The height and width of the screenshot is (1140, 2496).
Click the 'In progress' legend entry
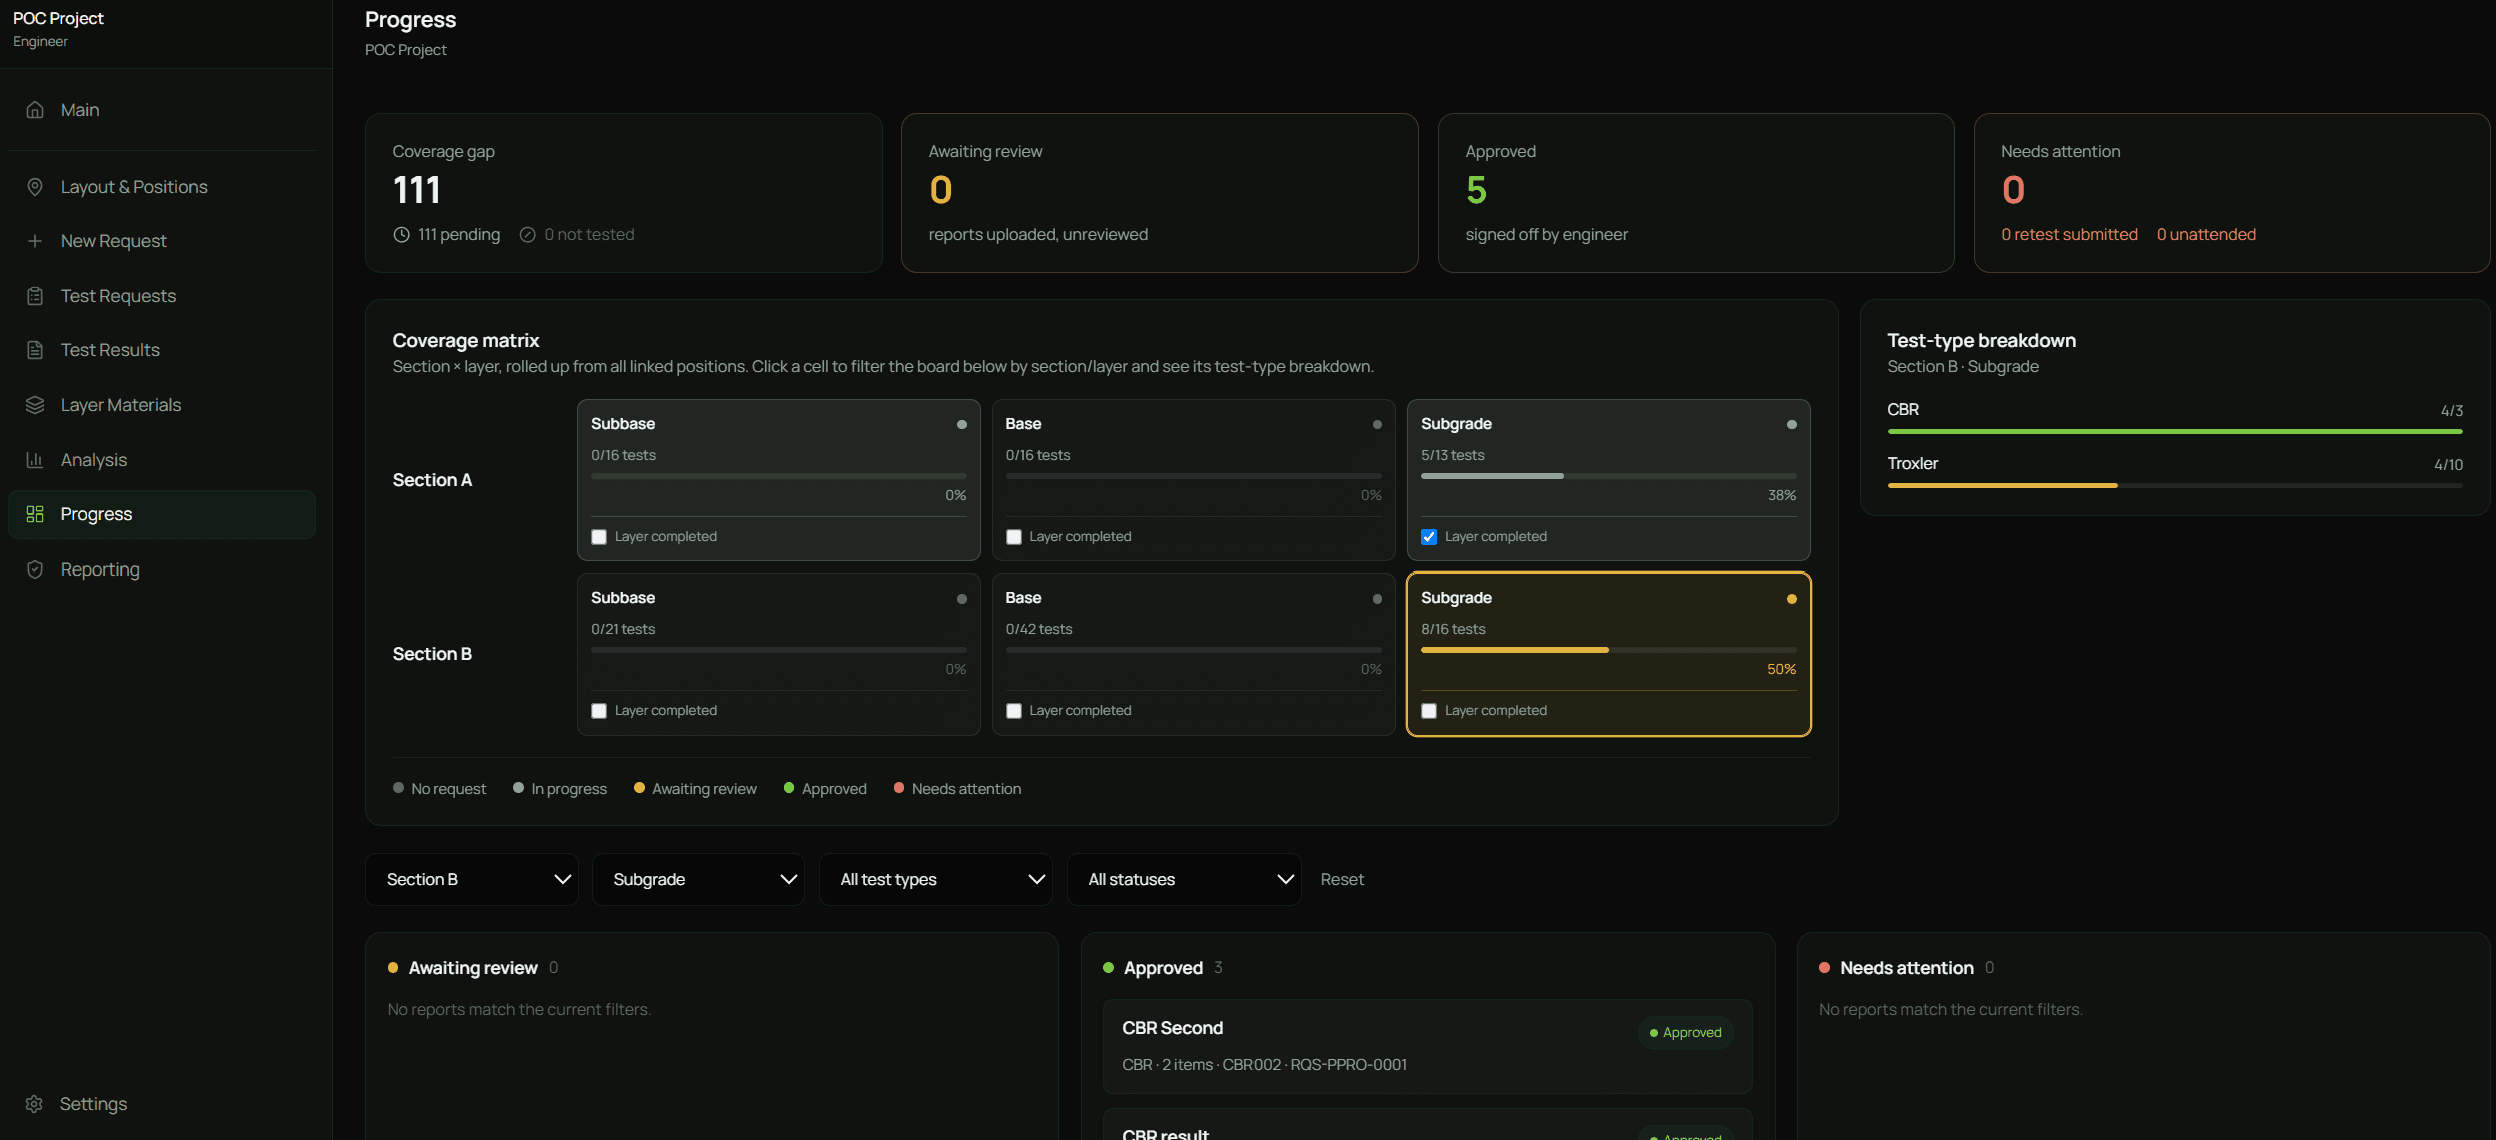coord(560,789)
